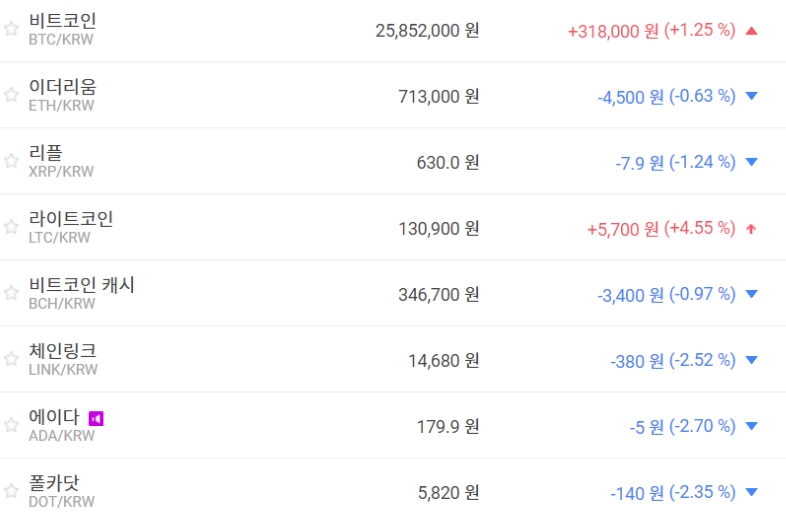Click the red up triangle on BTC row
The height and width of the screenshot is (523, 786).
tap(752, 31)
